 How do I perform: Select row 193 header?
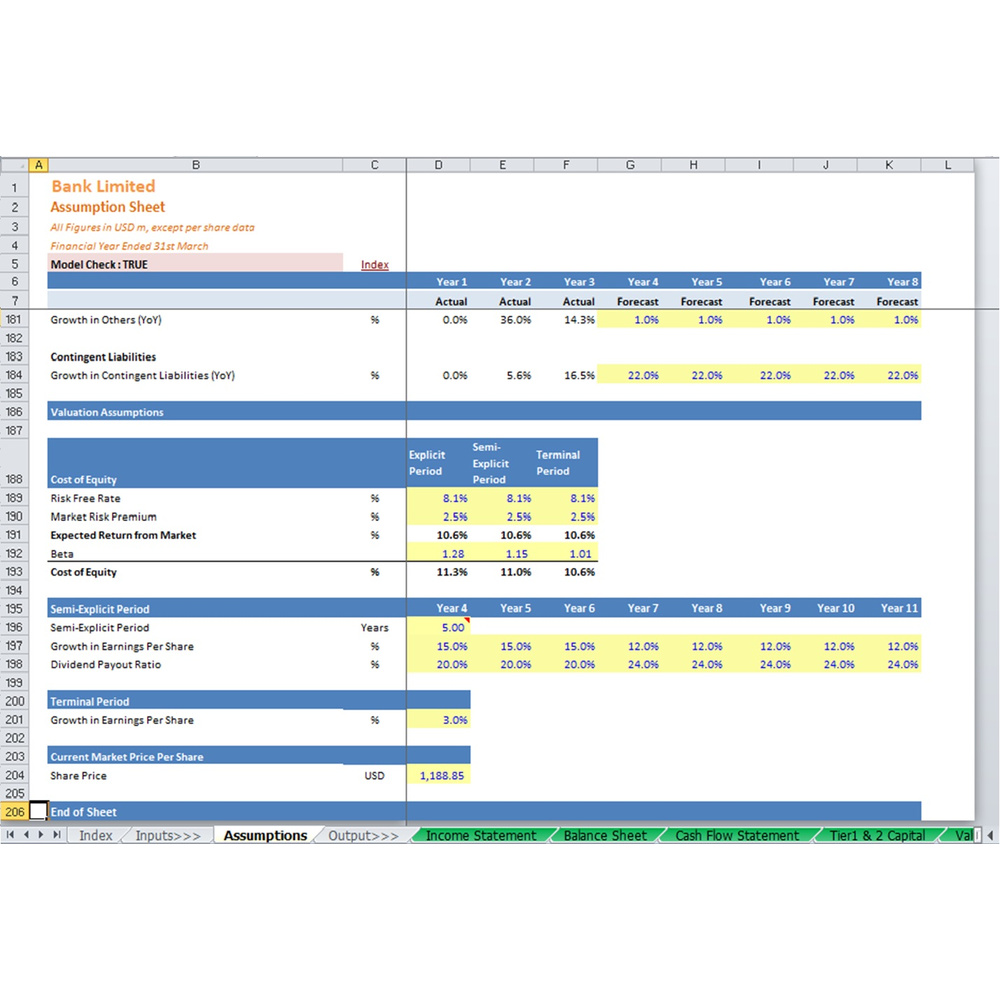click(x=14, y=572)
